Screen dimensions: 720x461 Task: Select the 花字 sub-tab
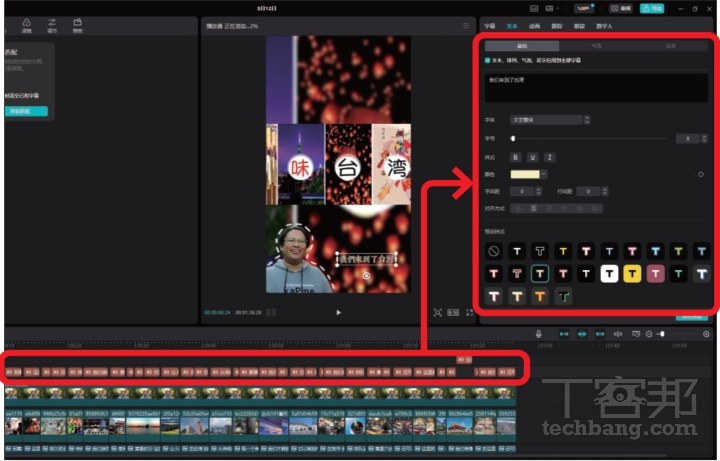pos(671,46)
